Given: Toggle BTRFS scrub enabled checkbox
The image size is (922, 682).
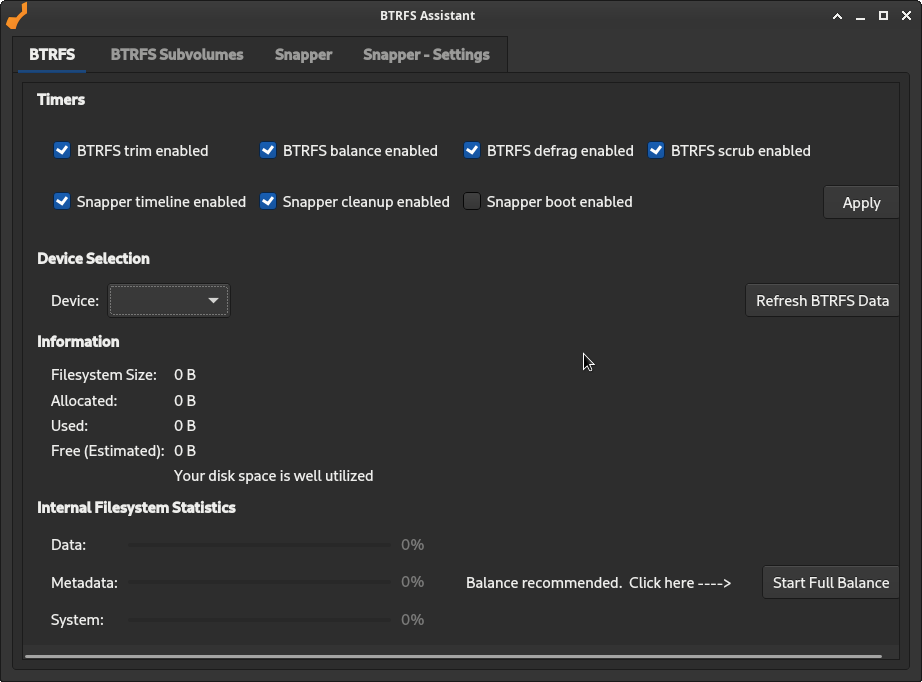Looking at the screenshot, I should pos(656,151).
